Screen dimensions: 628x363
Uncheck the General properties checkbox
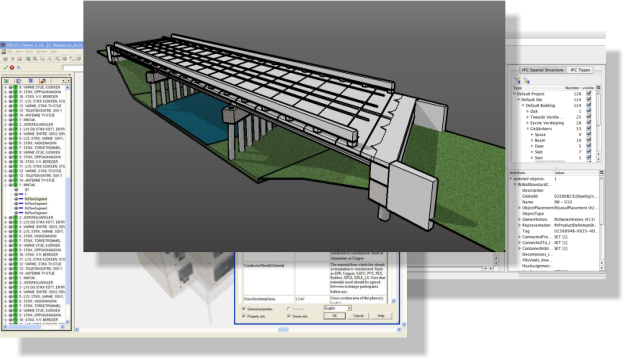pyautogui.click(x=244, y=309)
